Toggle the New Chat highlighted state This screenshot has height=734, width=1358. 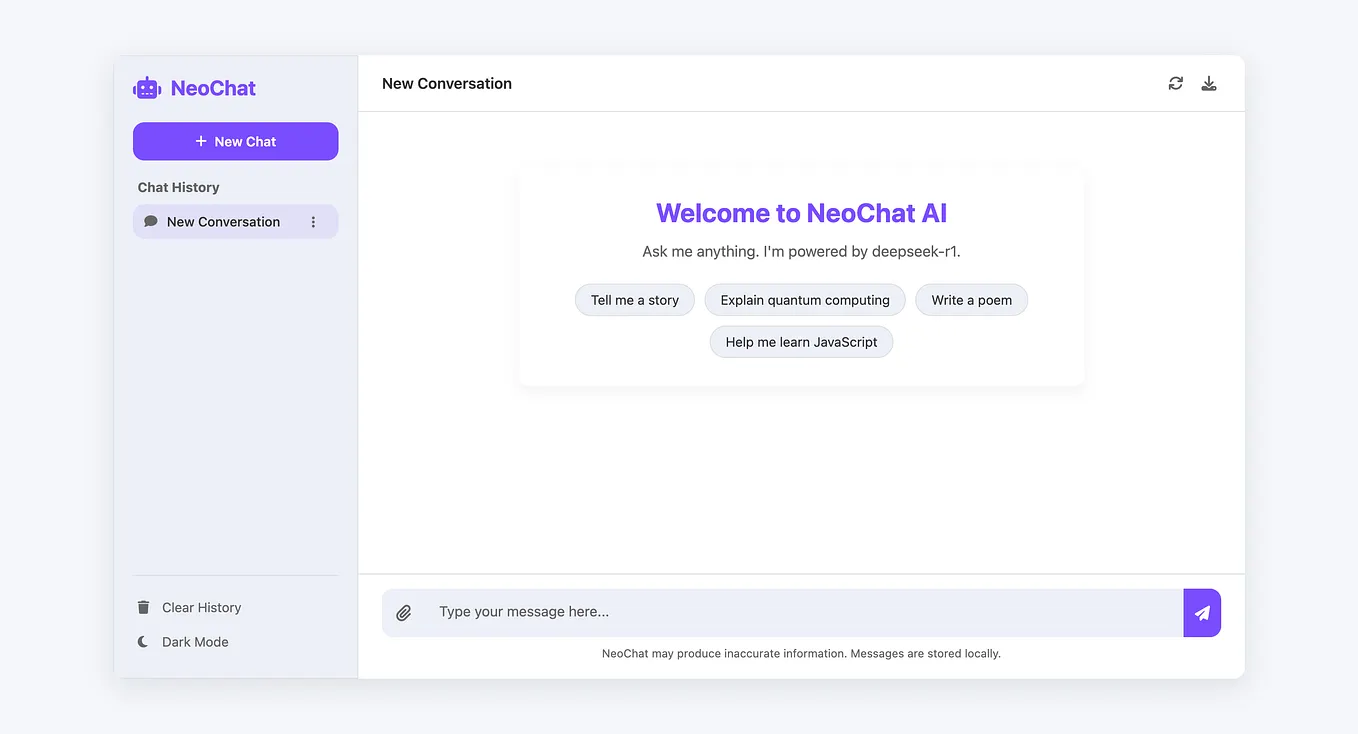235,141
